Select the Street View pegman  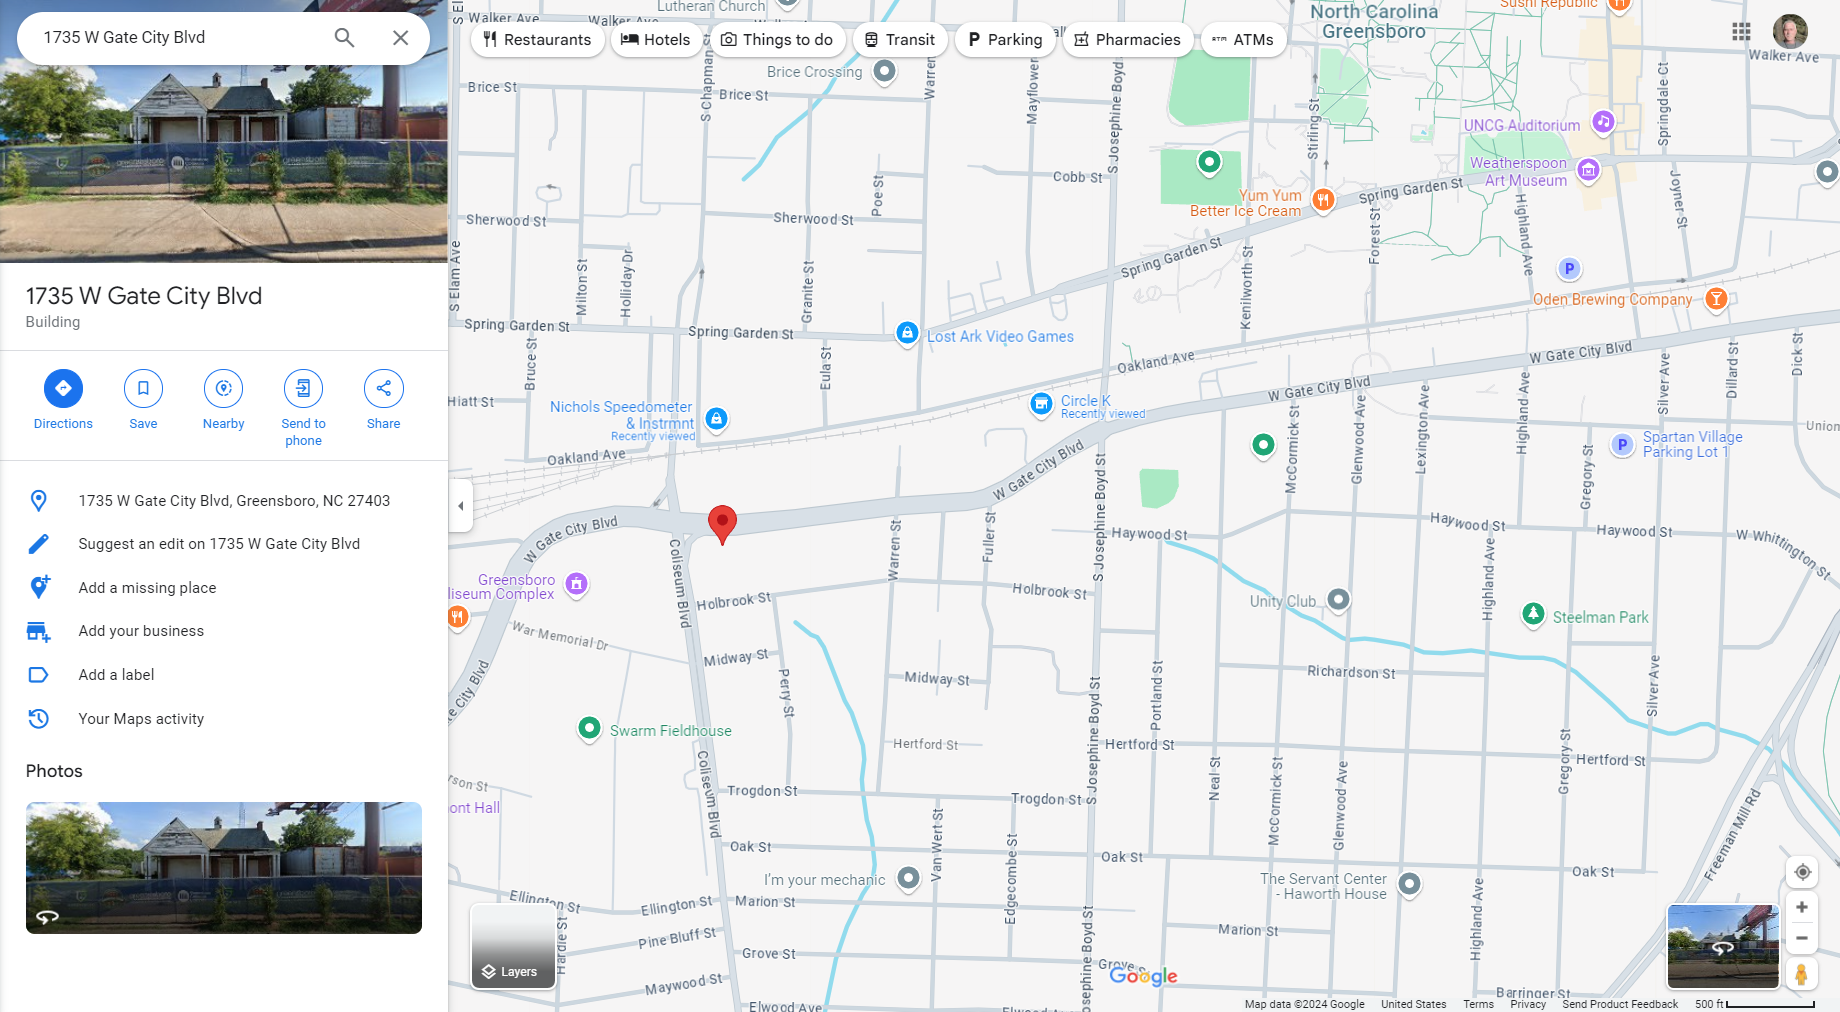point(1802,974)
